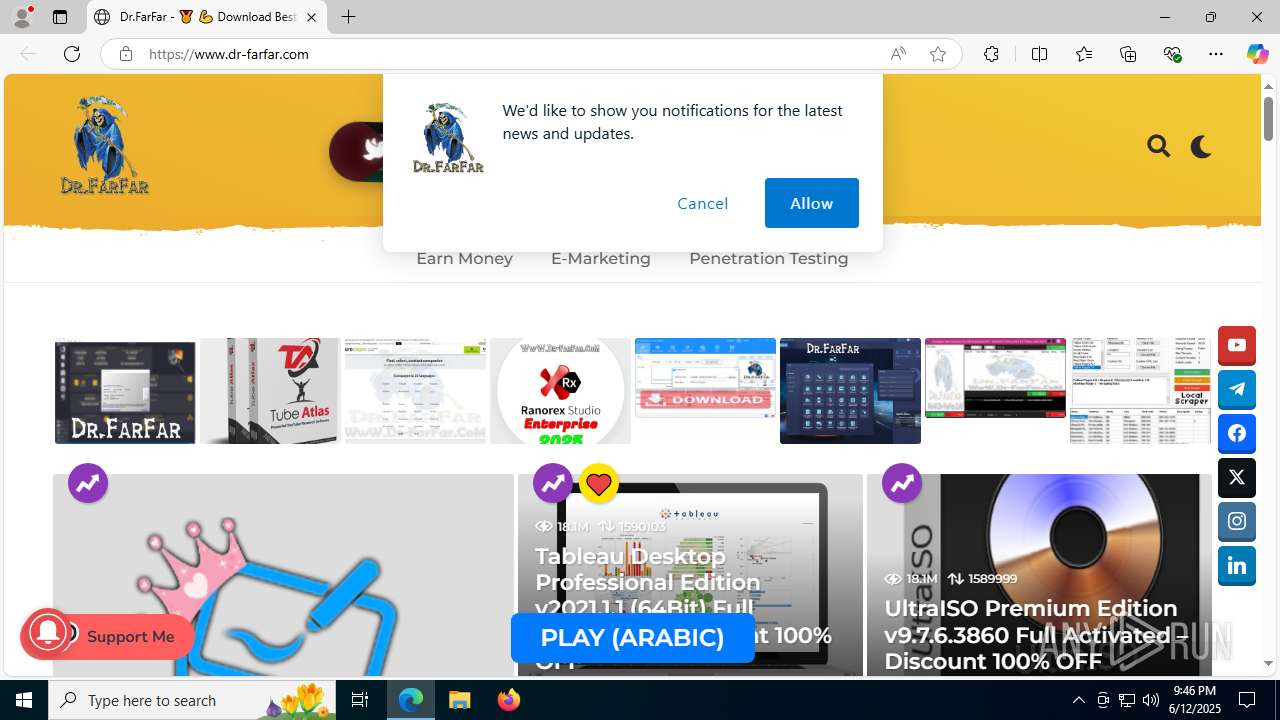The width and height of the screenshot is (1280, 720).
Task: Open the volume control tray icon
Action: tap(1151, 700)
